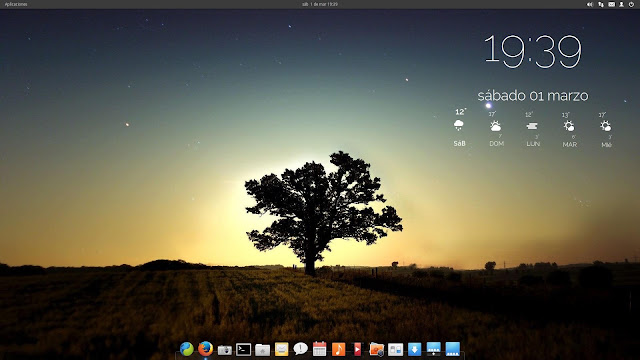Click the 19:39 desktop clock widget

533,51
